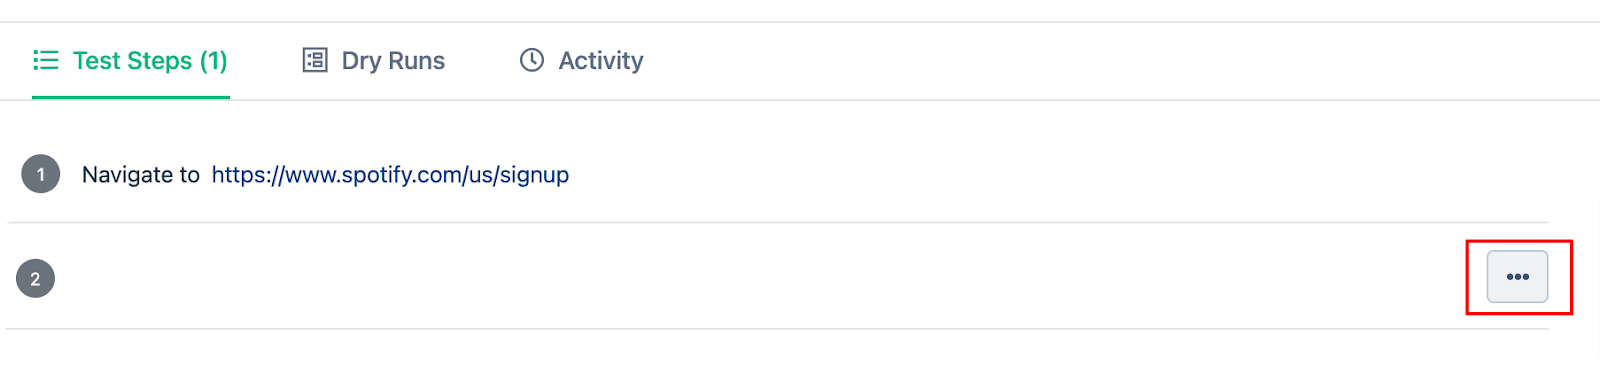Select the step 1 Navigate row
Image resolution: width=1600 pixels, height=390 pixels.
778,174
